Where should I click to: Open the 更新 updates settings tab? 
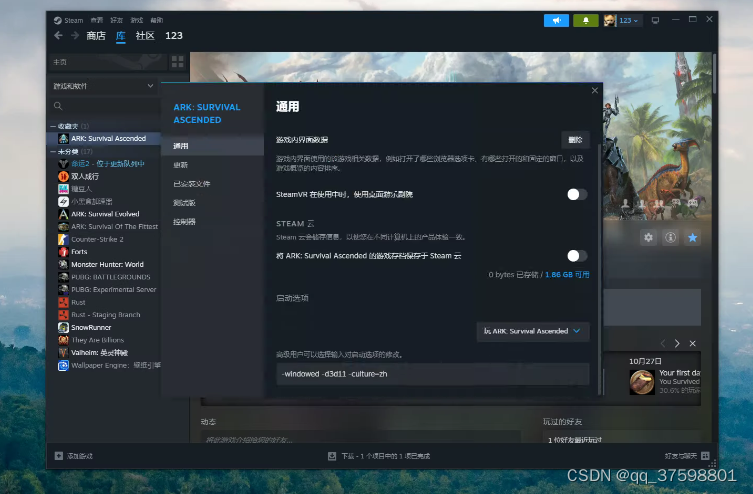[x=212, y=165]
